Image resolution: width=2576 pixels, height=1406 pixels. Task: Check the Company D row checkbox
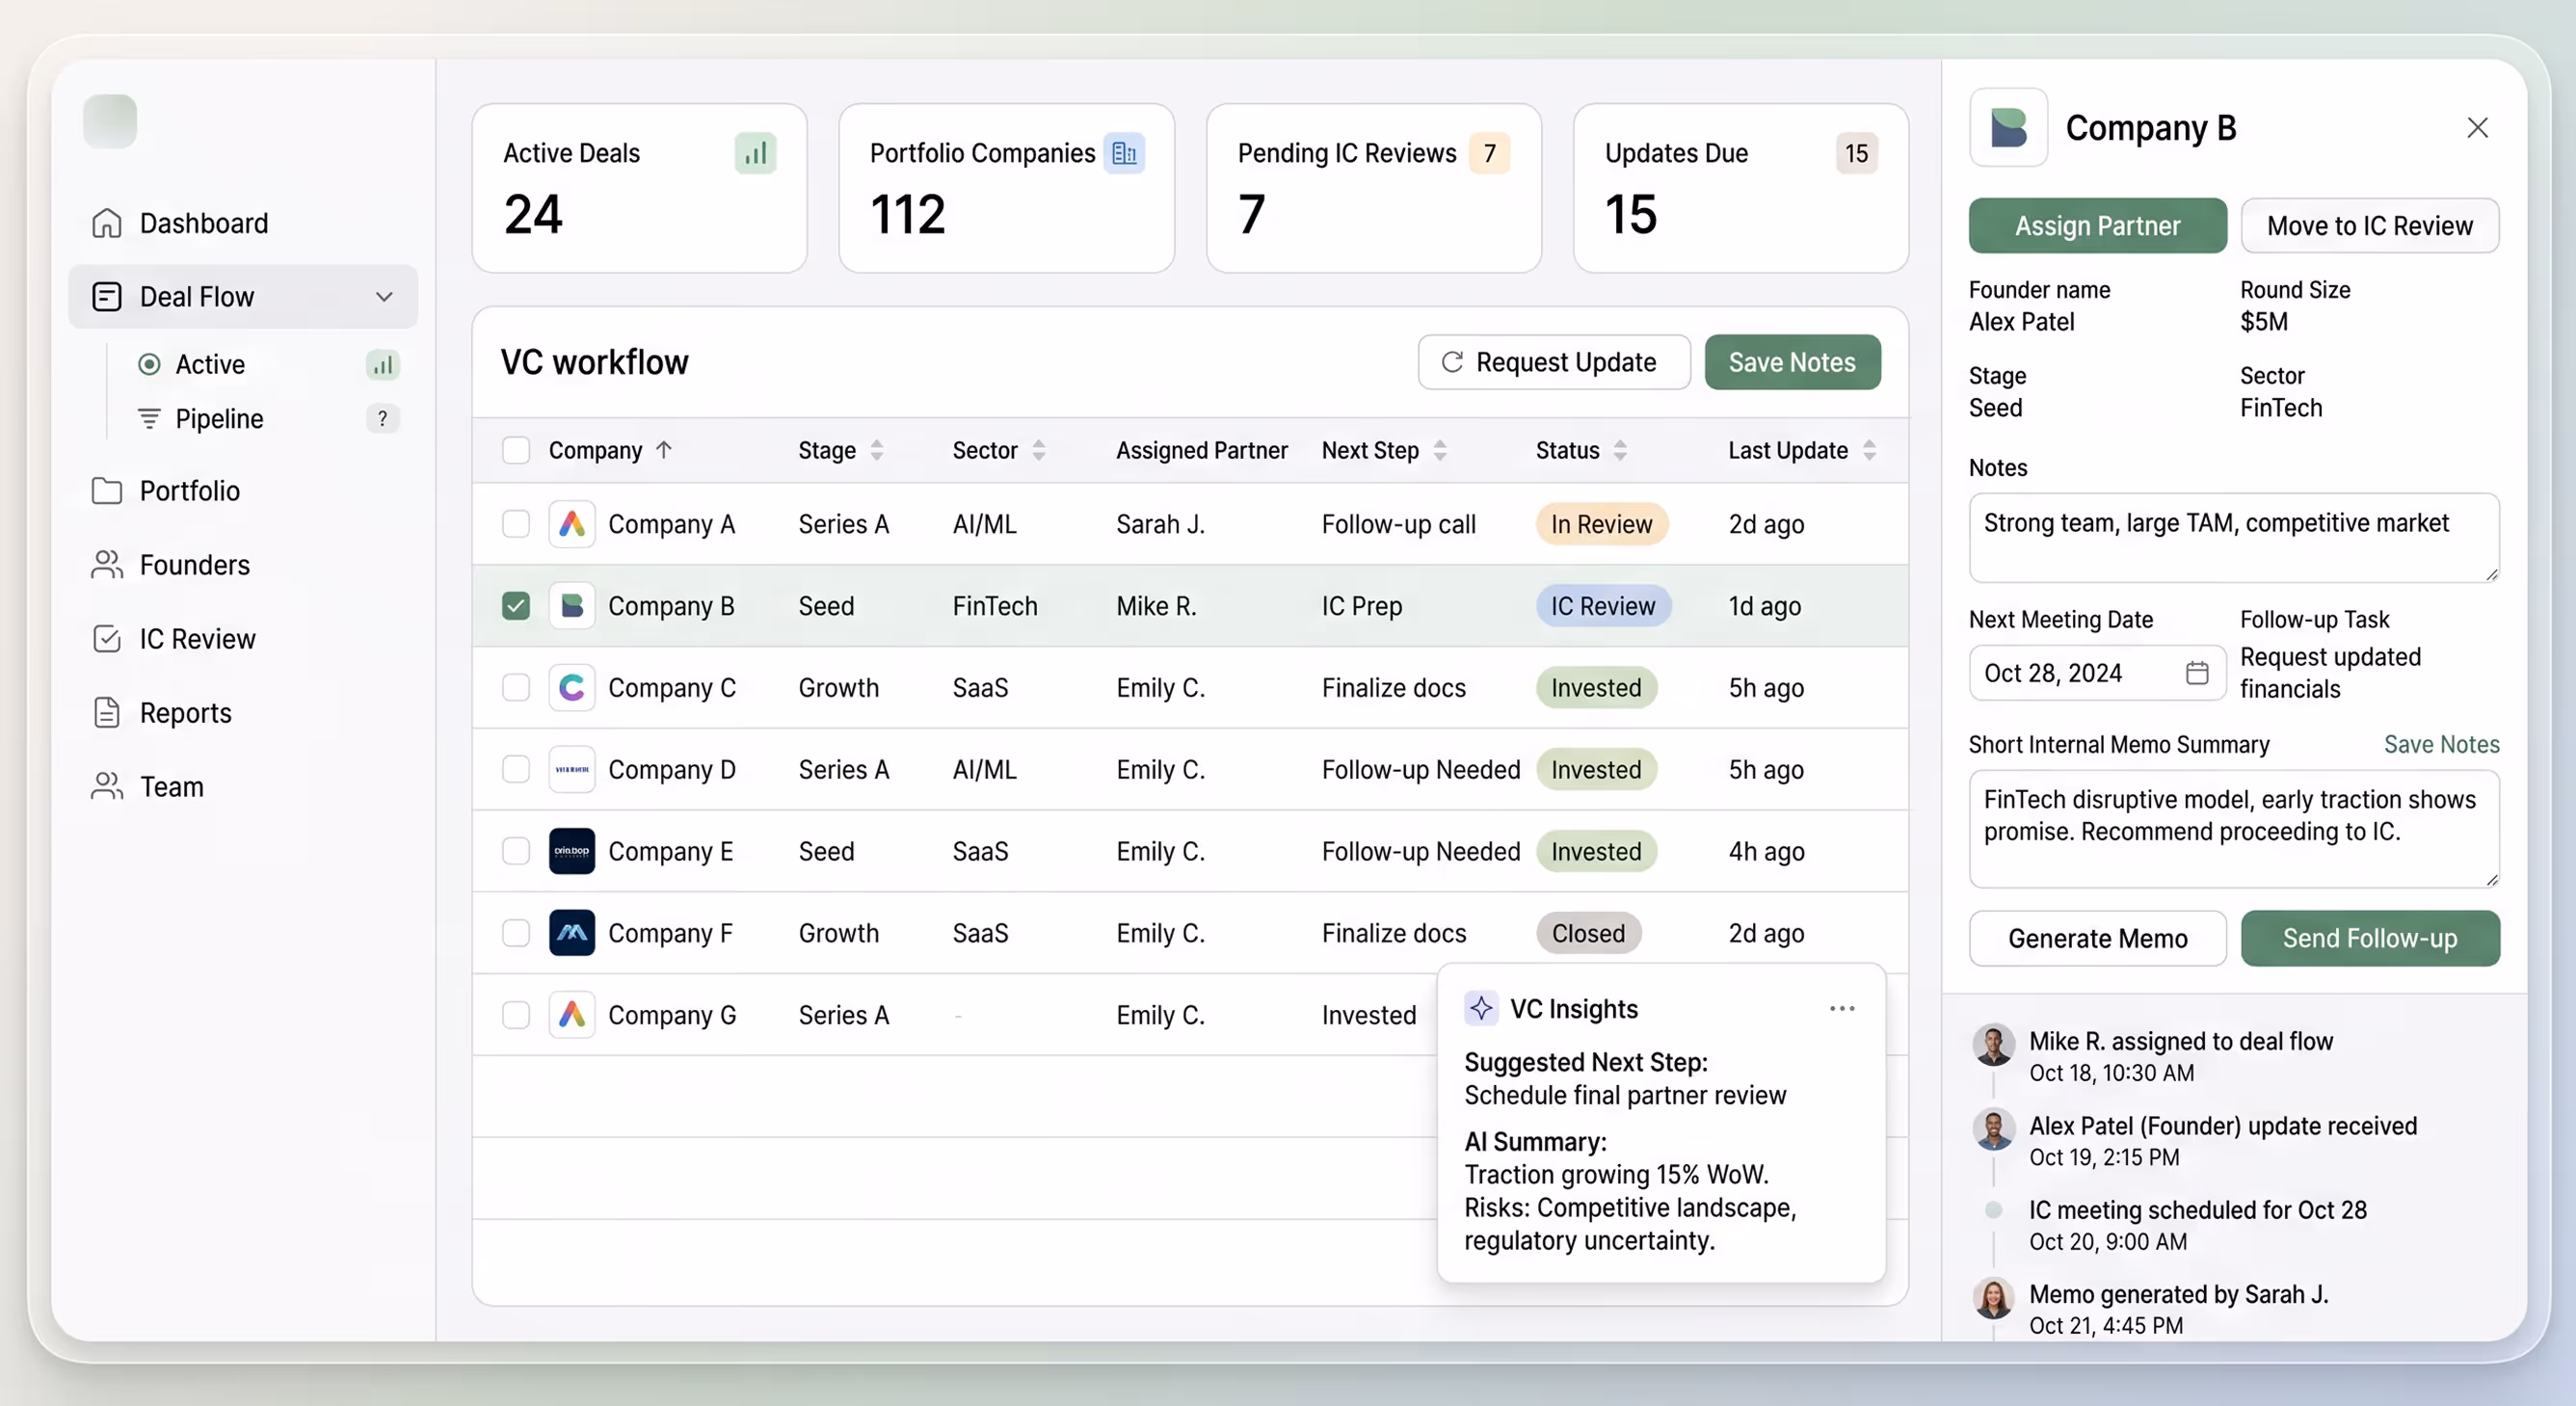(516, 770)
